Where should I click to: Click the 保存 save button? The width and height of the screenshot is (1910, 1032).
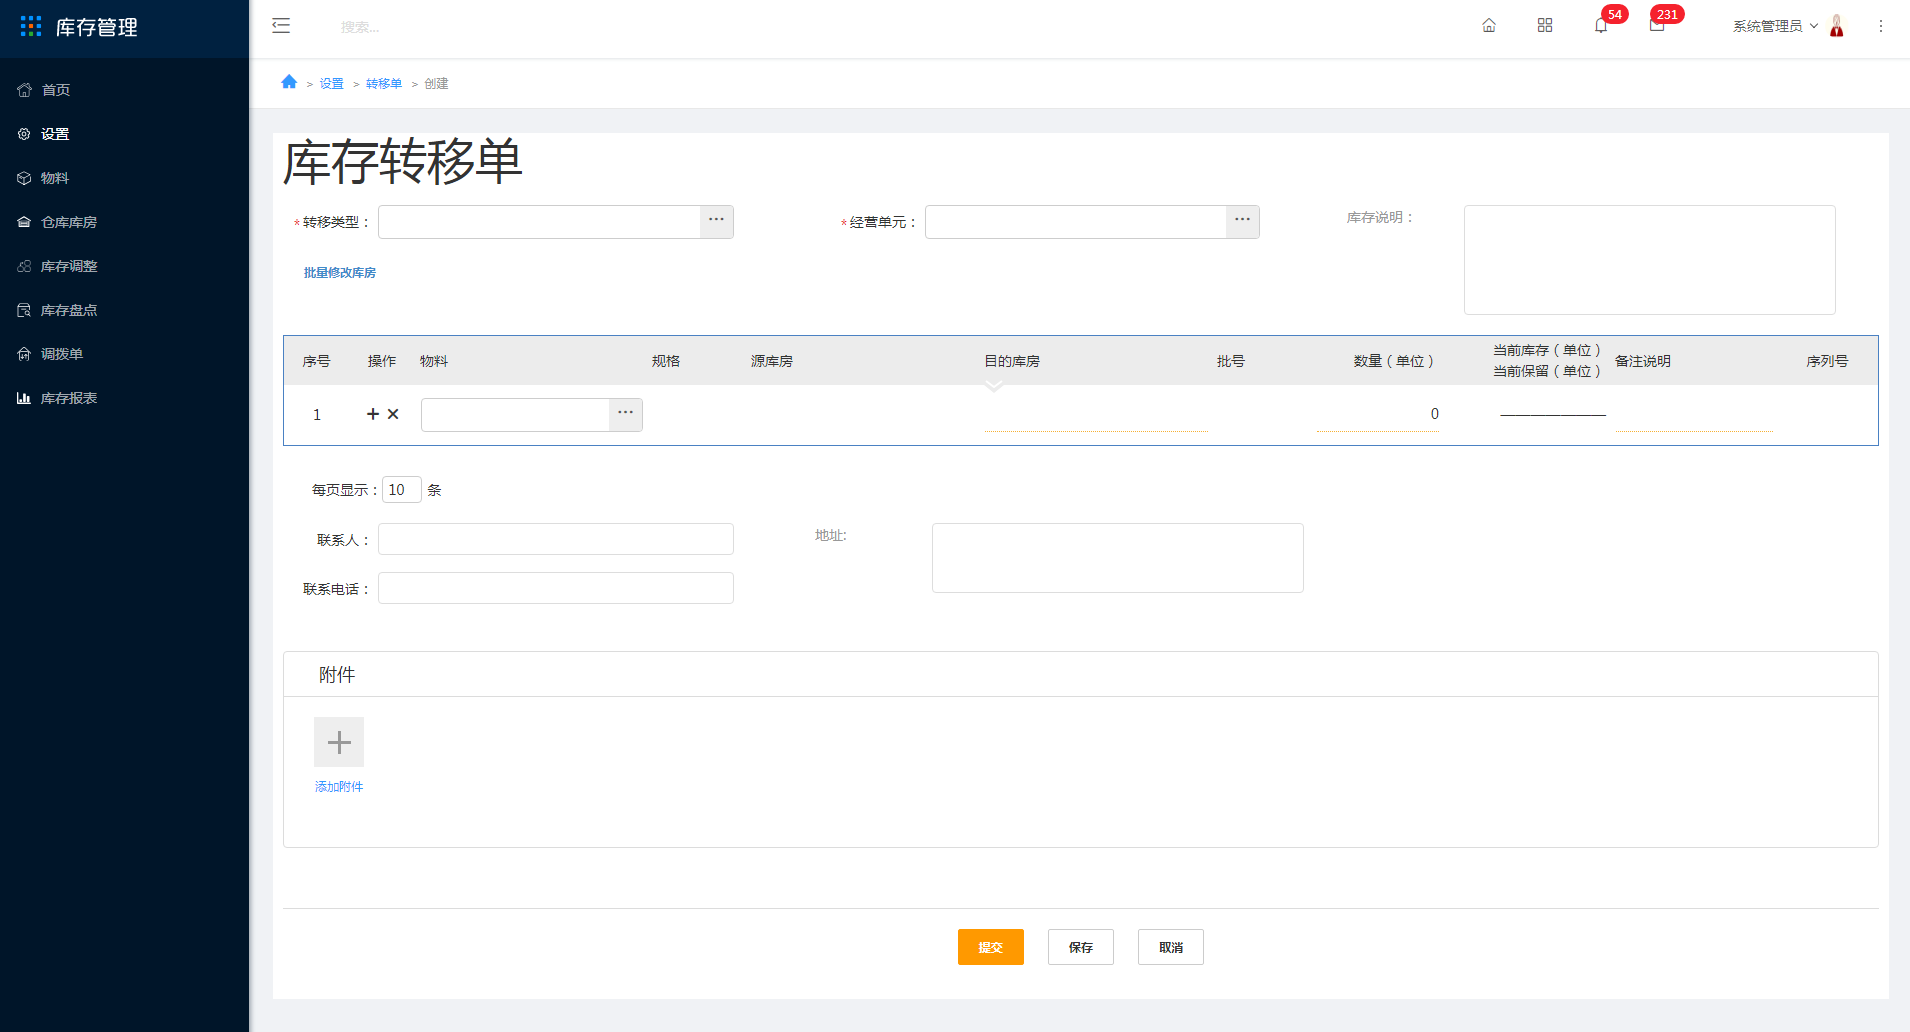click(x=1080, y=947)
